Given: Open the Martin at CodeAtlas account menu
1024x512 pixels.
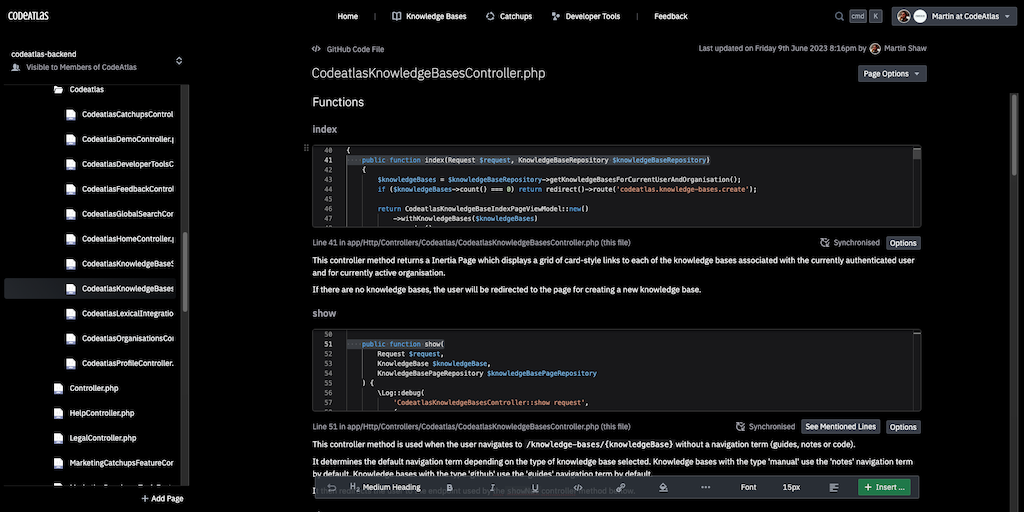Looking at the screenshot, I should pyautogui.click(x=953, y=16).
